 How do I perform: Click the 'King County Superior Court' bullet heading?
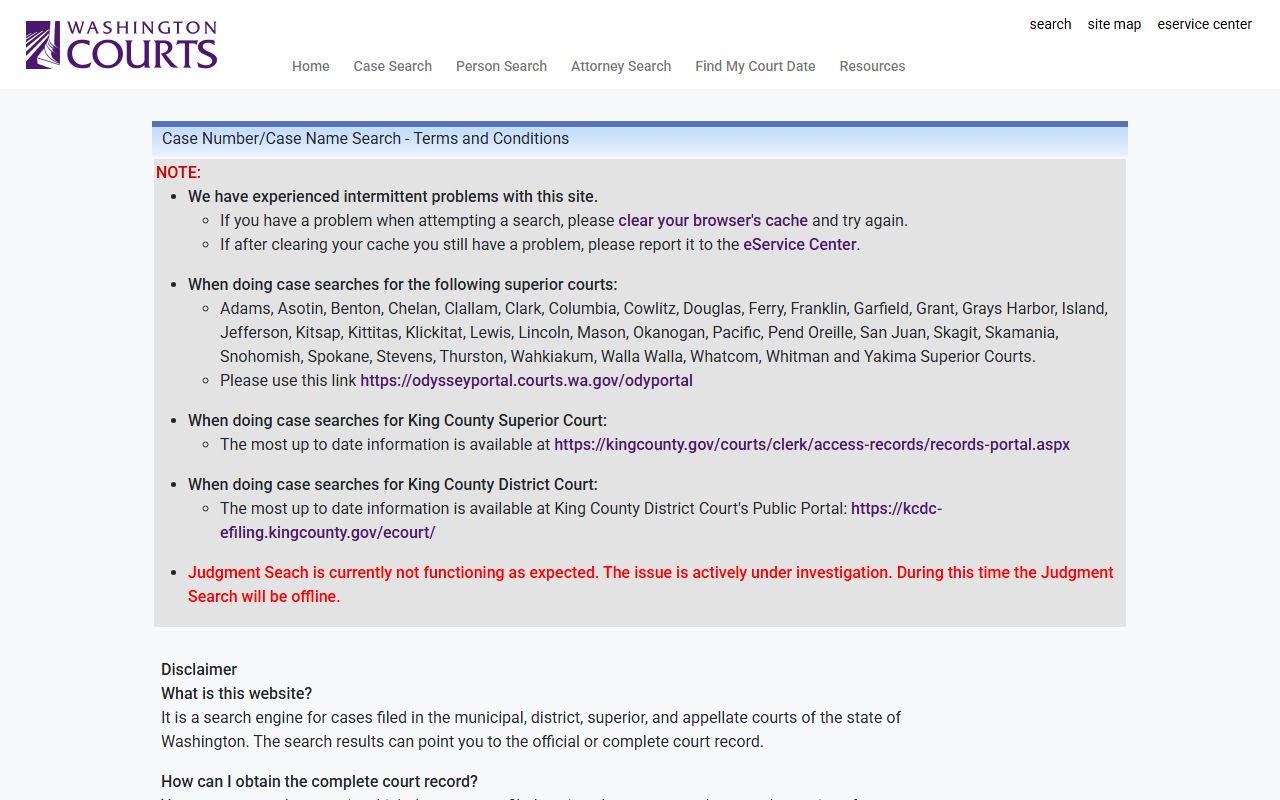[x=397, y=420]
